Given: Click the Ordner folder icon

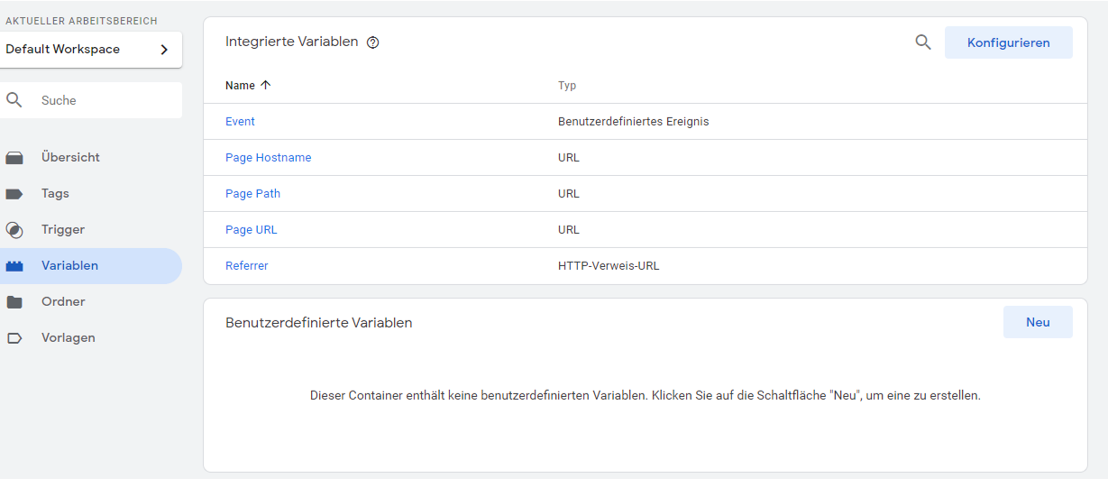Looking at the screenshot, I should [x=14, y=302].
